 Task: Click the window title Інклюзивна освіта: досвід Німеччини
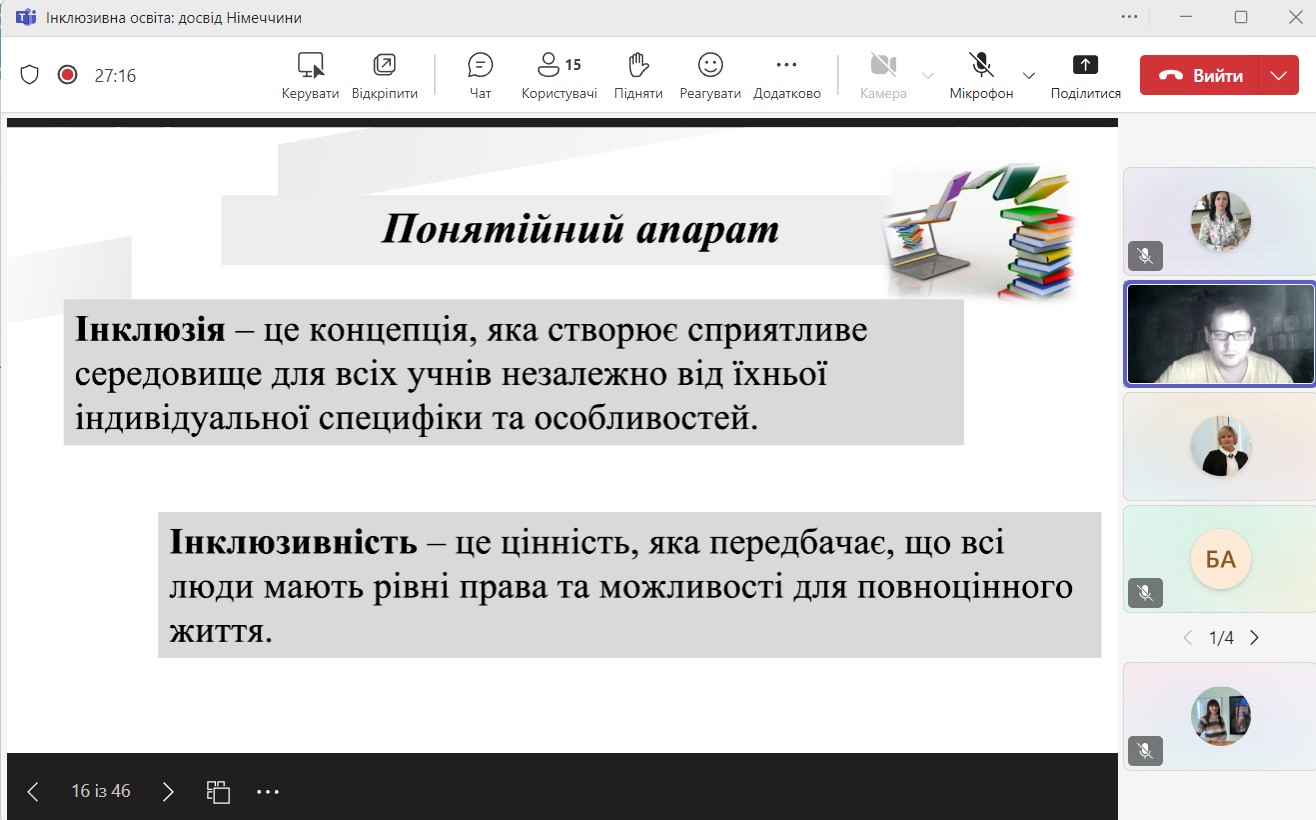pos(174,17)
